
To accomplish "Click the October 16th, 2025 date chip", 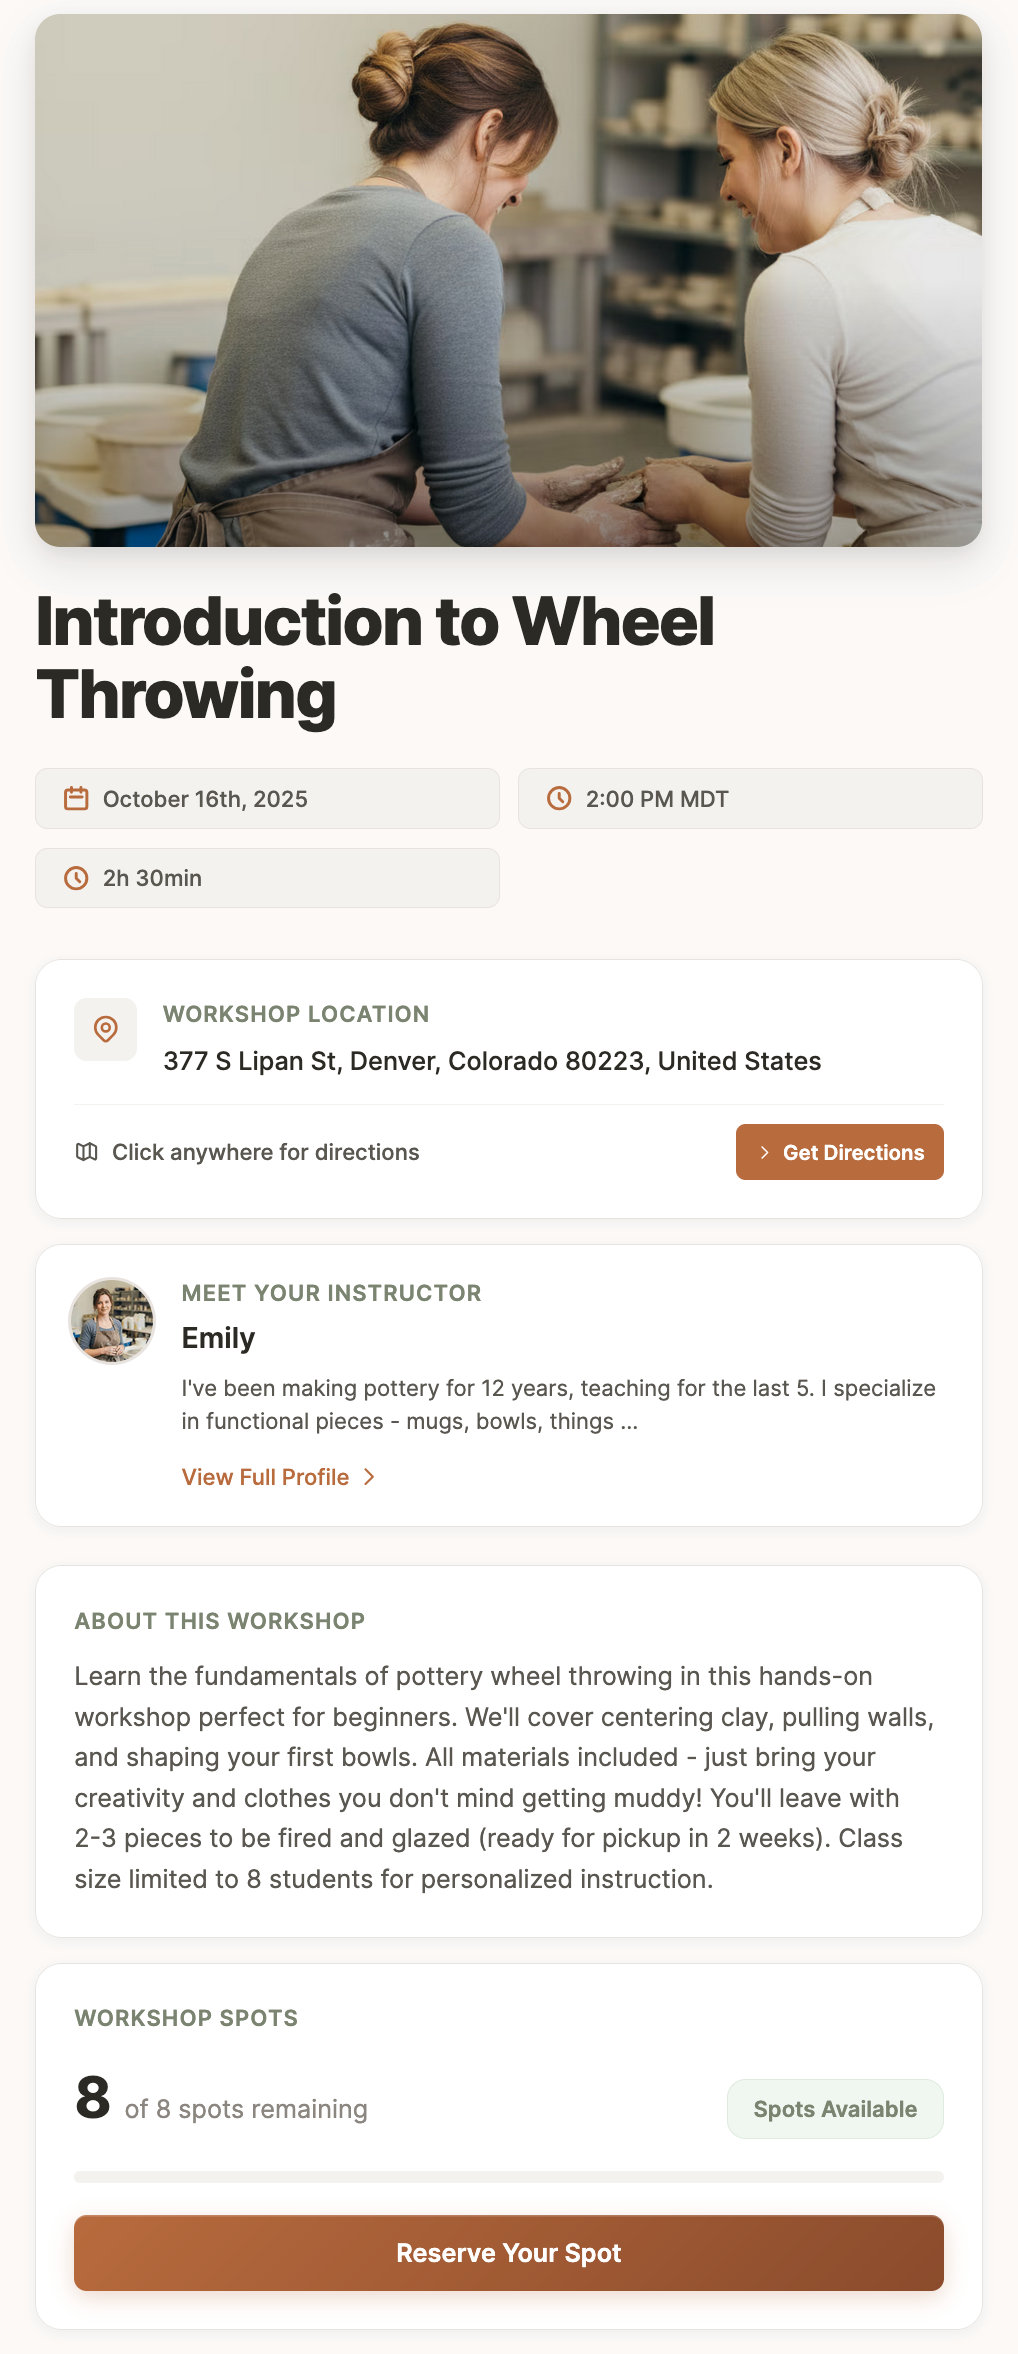I will point(267,798).
